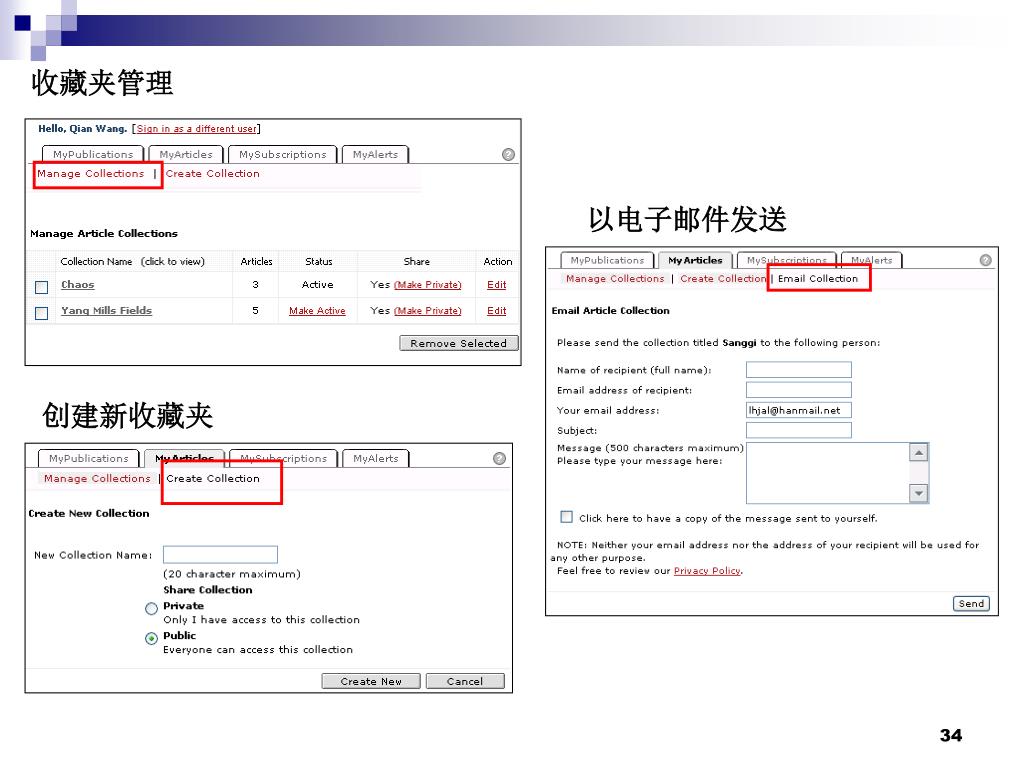Click help icon in Manage Collections panel
The image size is (1024, 768).
point(508,154)
